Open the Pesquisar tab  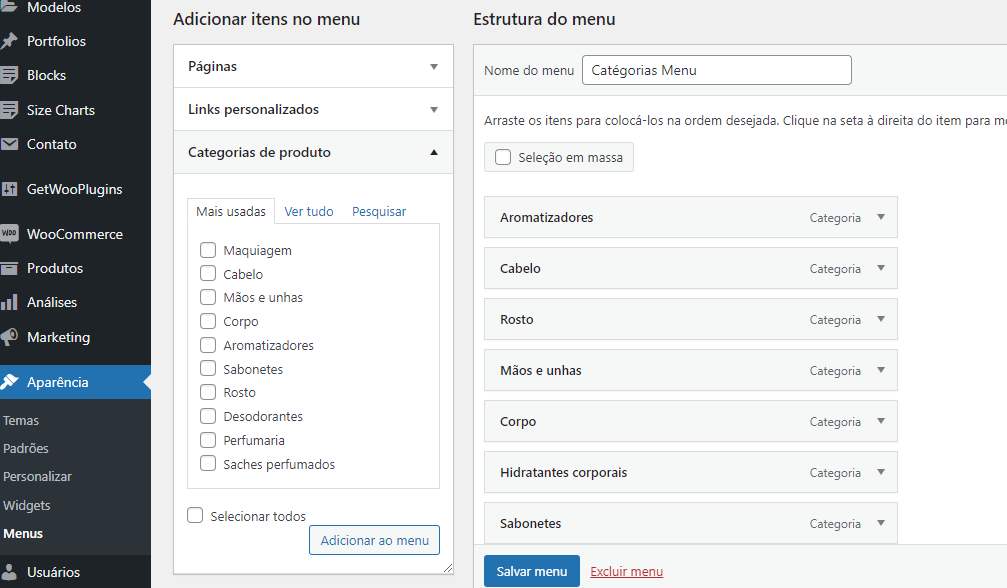[379, 211]
